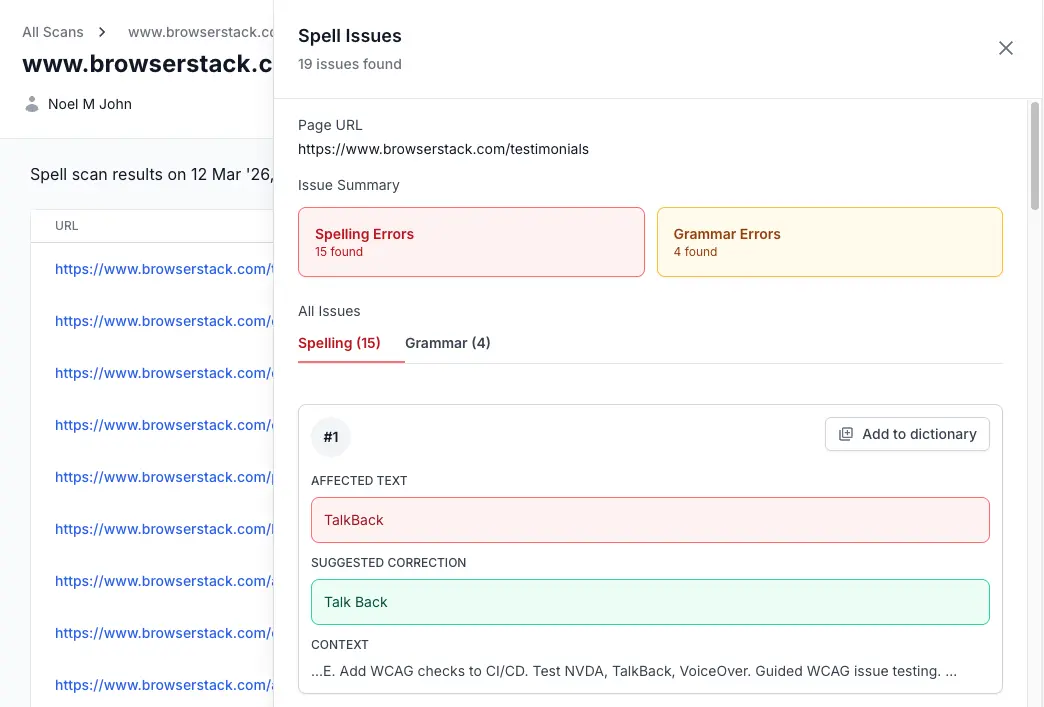Screen dimensions: 1044x707
Task: Select the highlighted TalkBack affected text
Action: coord(650,520)
